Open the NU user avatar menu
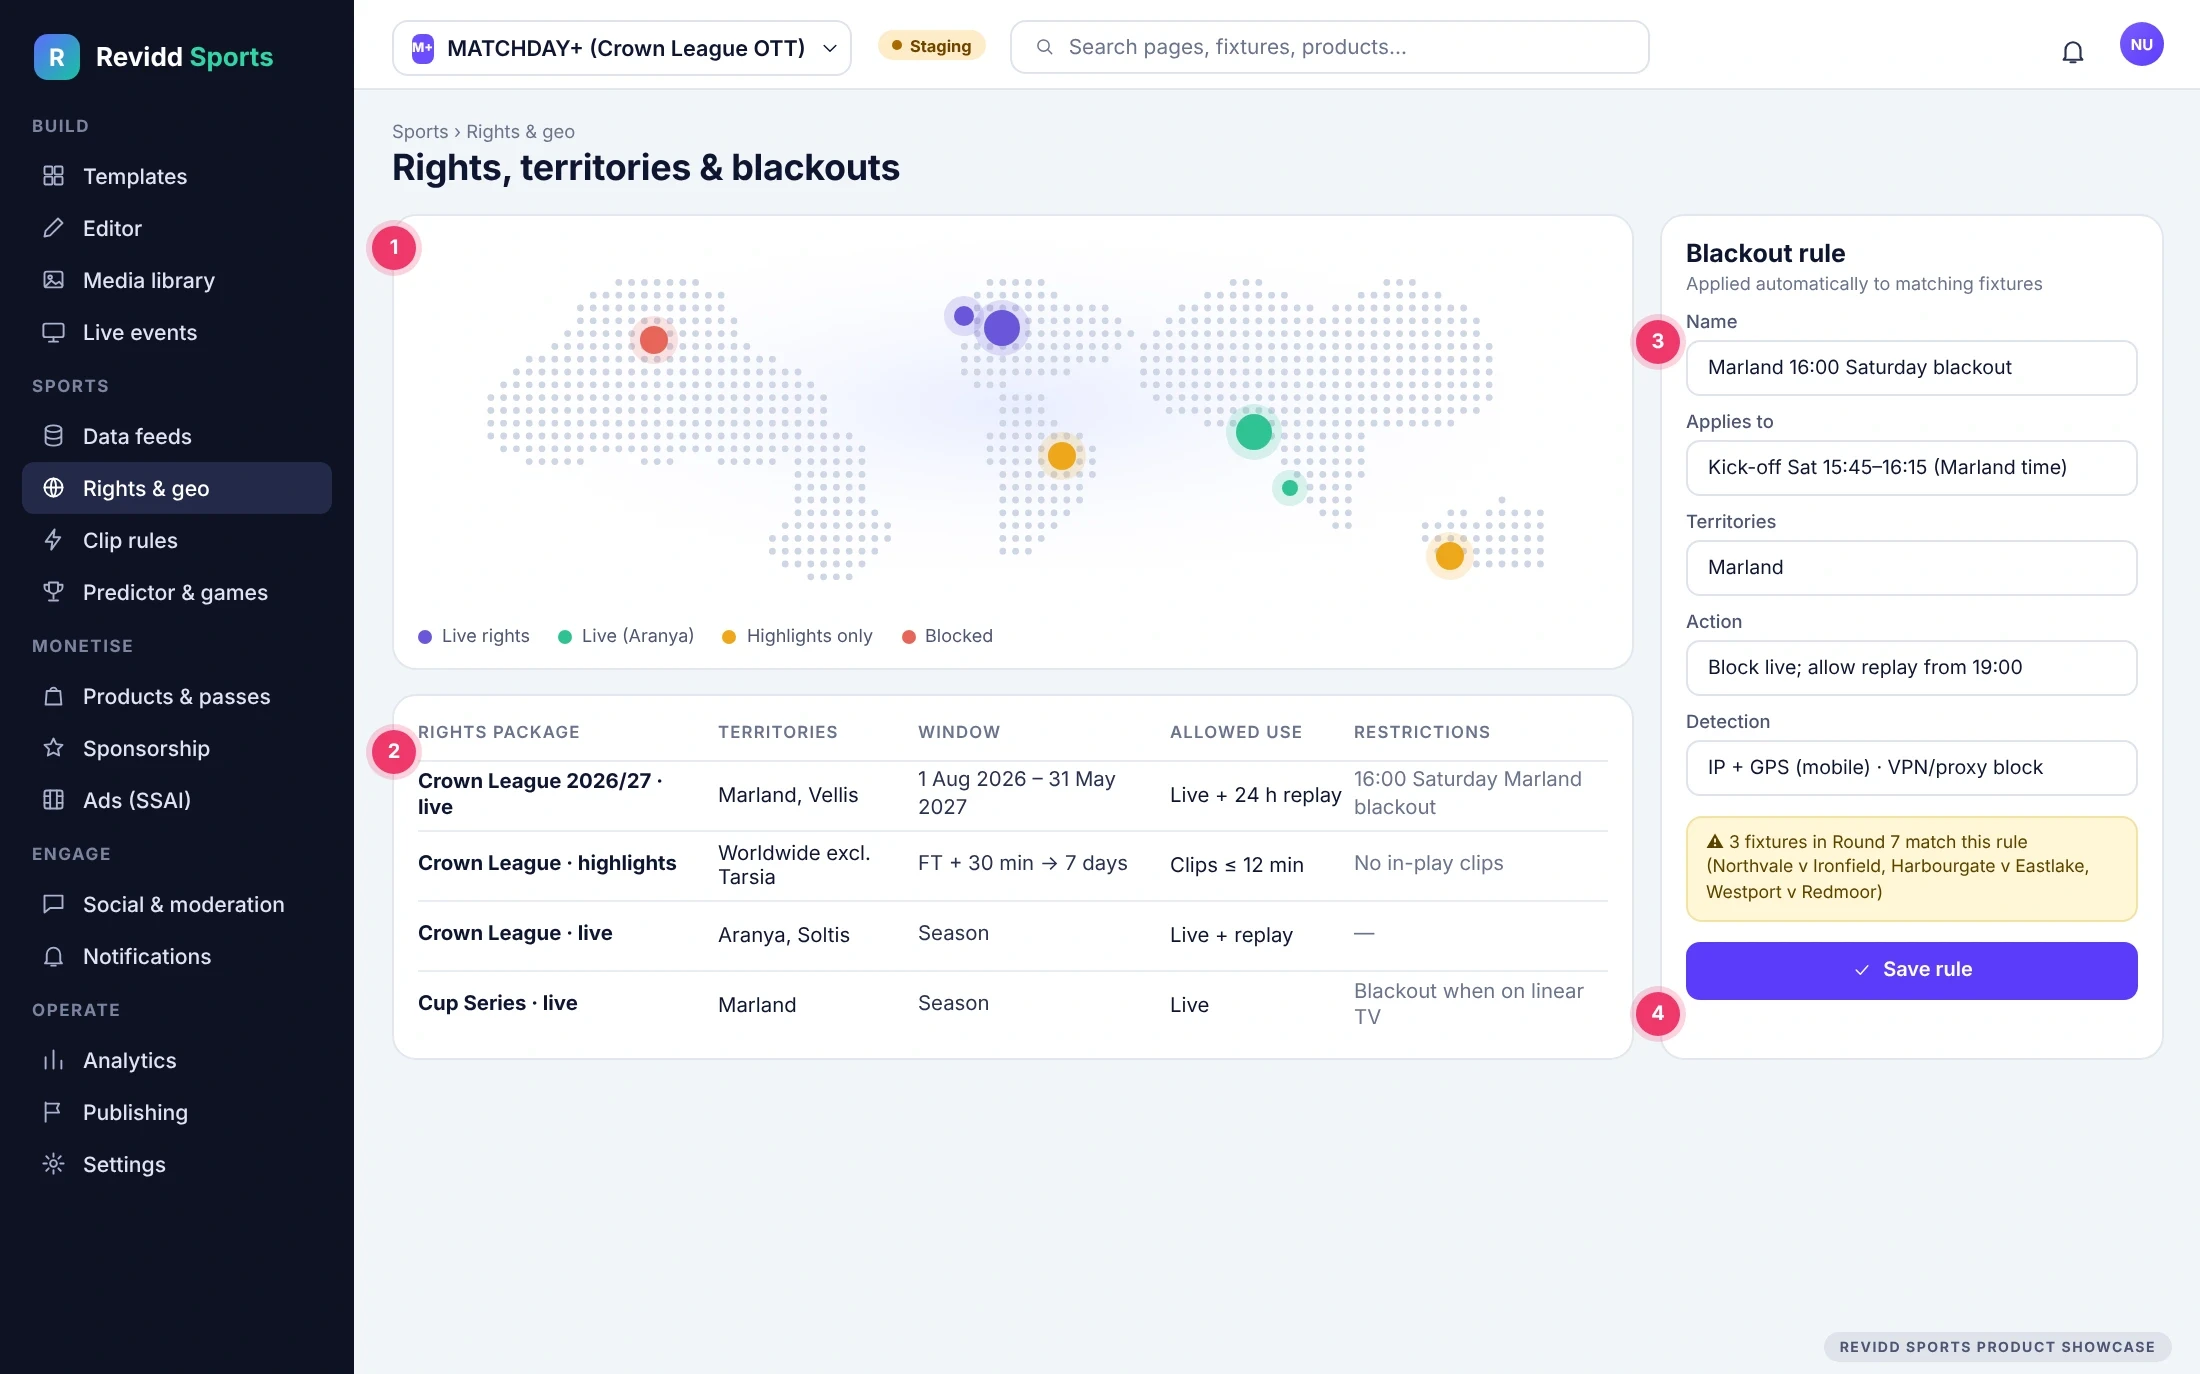 2141,45
